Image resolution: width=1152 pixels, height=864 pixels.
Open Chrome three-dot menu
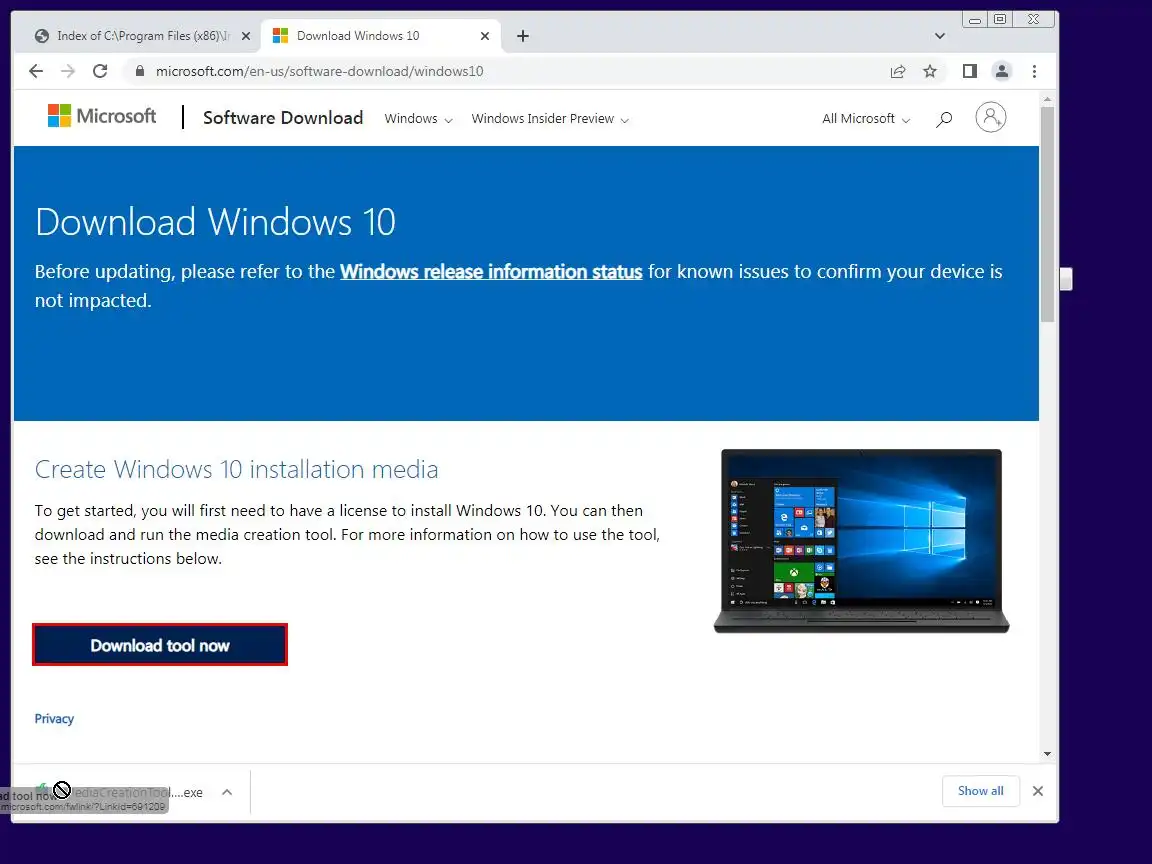[x=1034, y=71]
